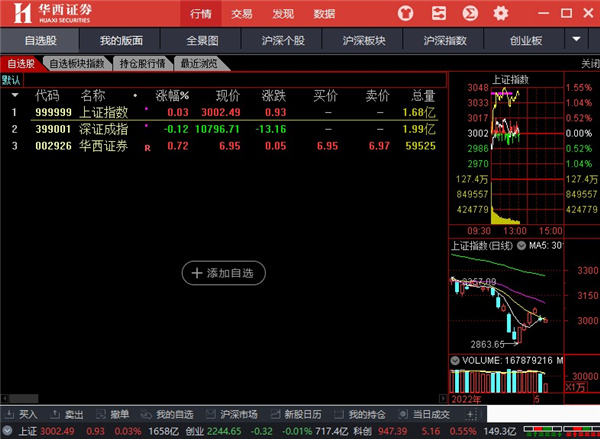Click the status bar round arrow icon
Screen dimensions: 600x439
tap(7, 431)
